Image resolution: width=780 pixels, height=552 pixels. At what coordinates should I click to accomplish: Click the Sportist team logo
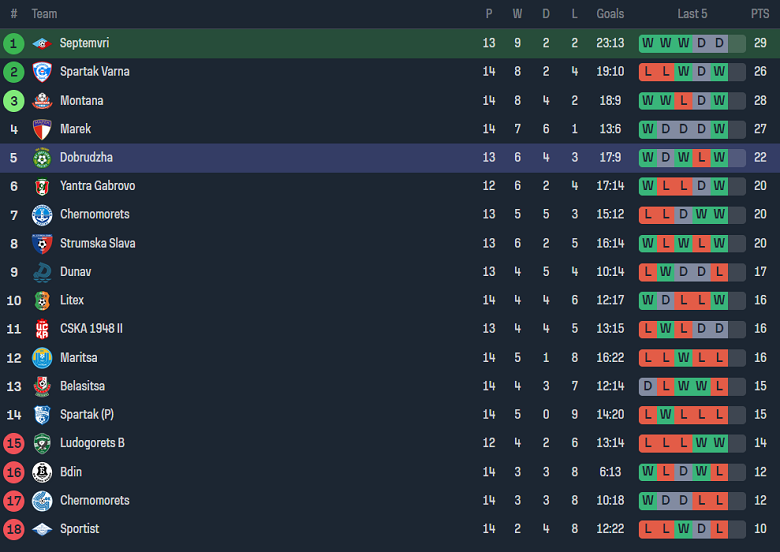41,529
